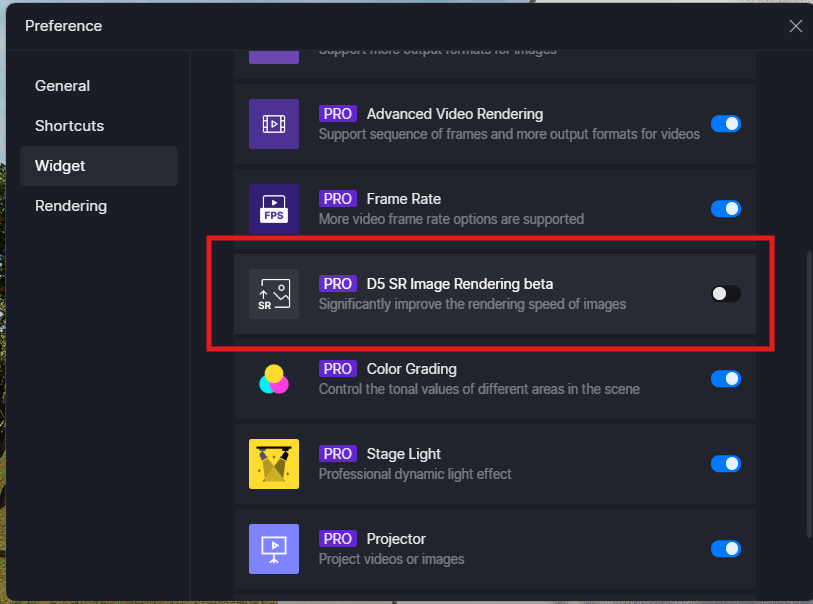Disable the Advanced Video Rendering toggle
Screen dimensions: 813x604
point(725,124)
